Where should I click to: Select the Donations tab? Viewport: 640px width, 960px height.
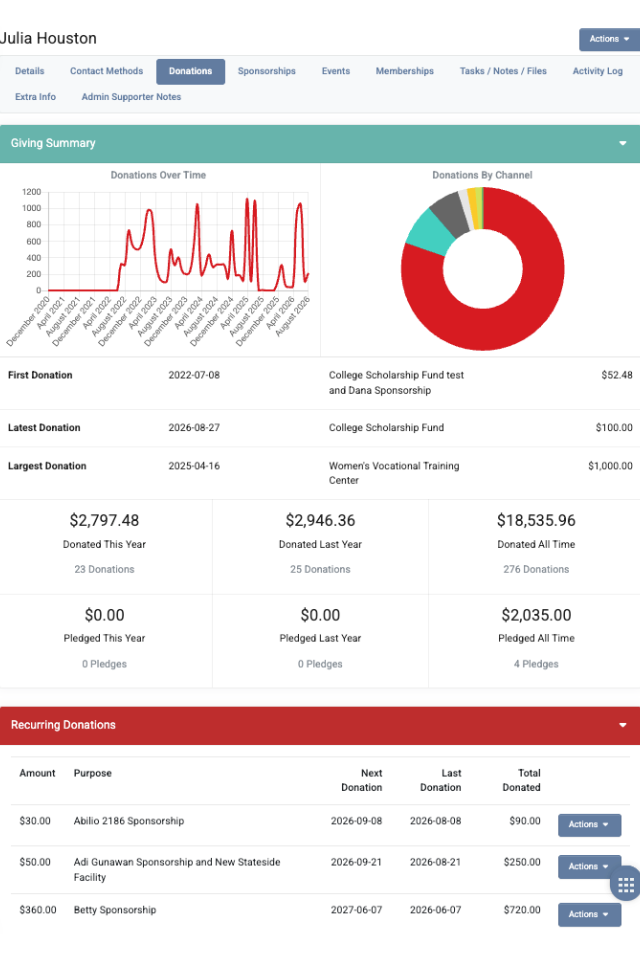tap(190, 72)
